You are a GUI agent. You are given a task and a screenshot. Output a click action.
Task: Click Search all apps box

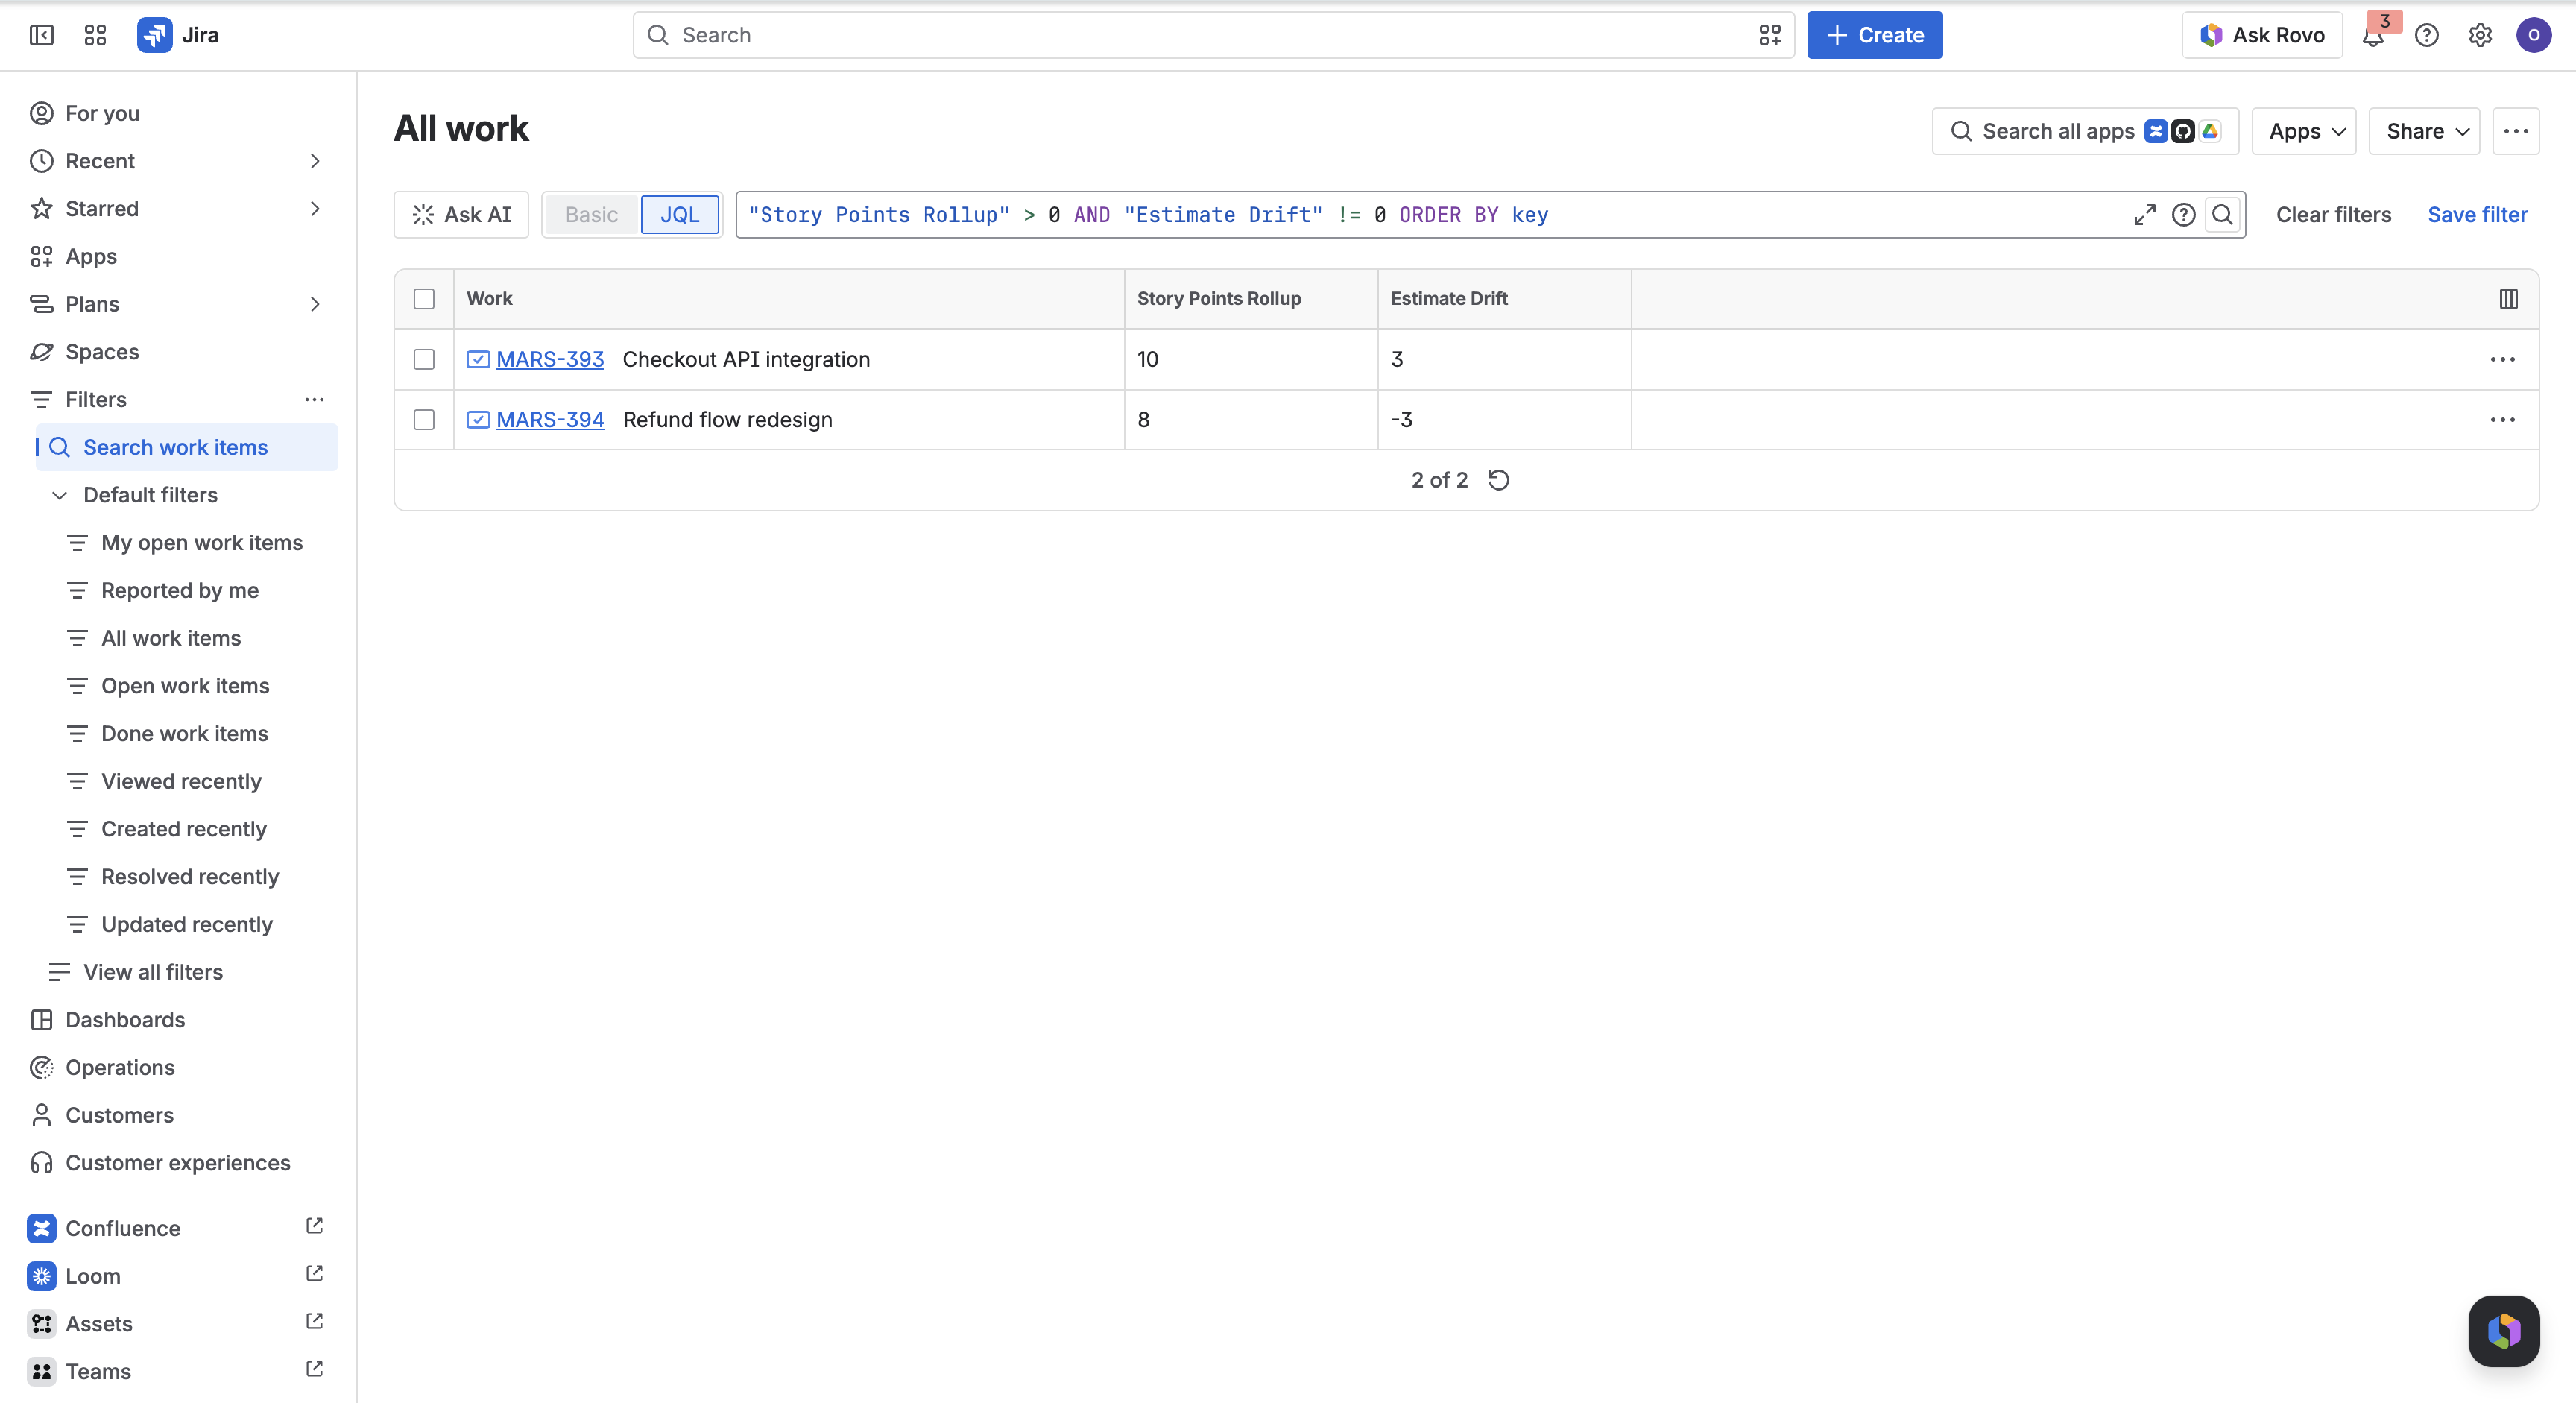click(x=2085, y=131)
